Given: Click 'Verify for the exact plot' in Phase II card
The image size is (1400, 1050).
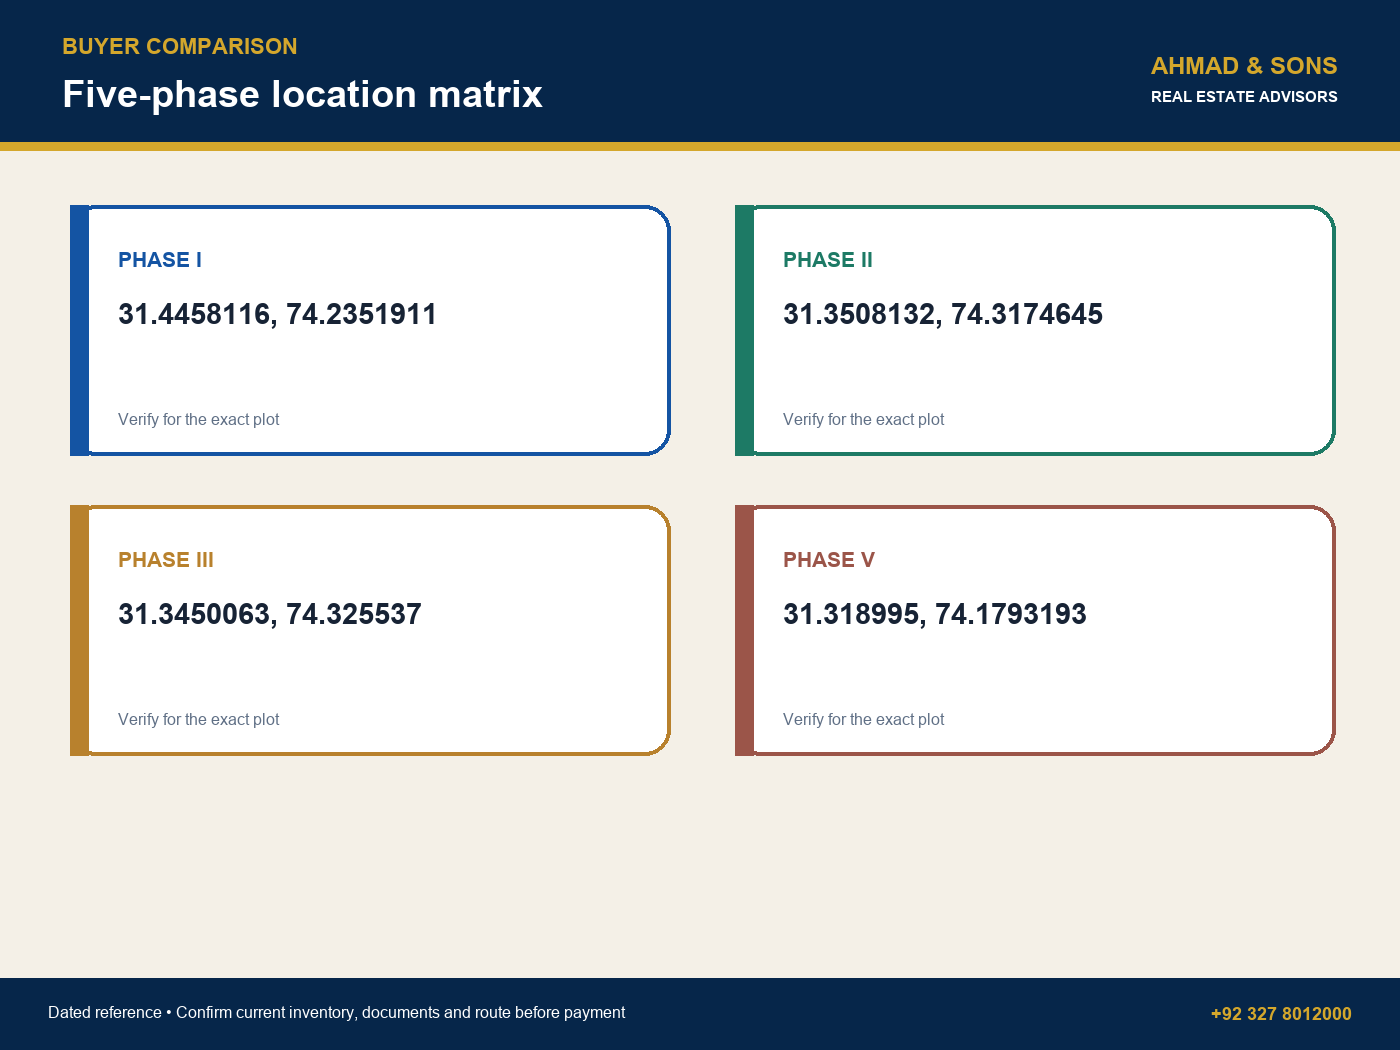Looking at the screenshot, I should (x=864, y=420).
